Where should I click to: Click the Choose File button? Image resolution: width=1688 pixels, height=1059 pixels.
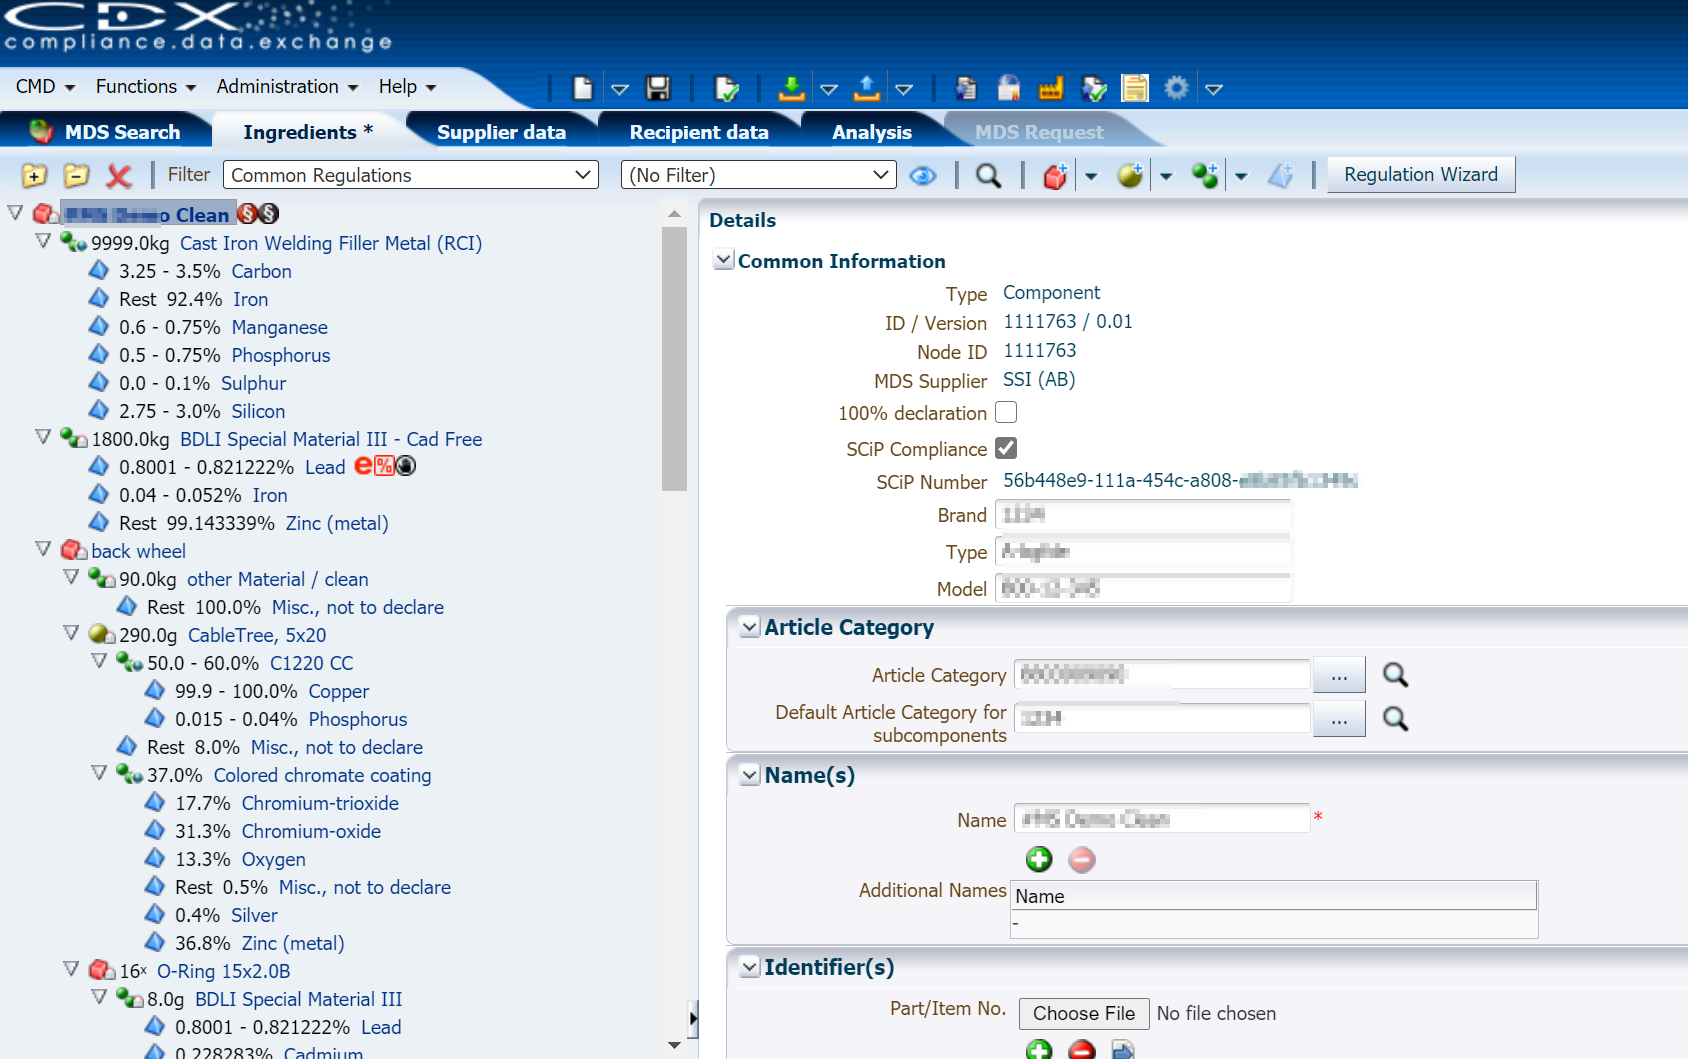pos(1084,1013)
